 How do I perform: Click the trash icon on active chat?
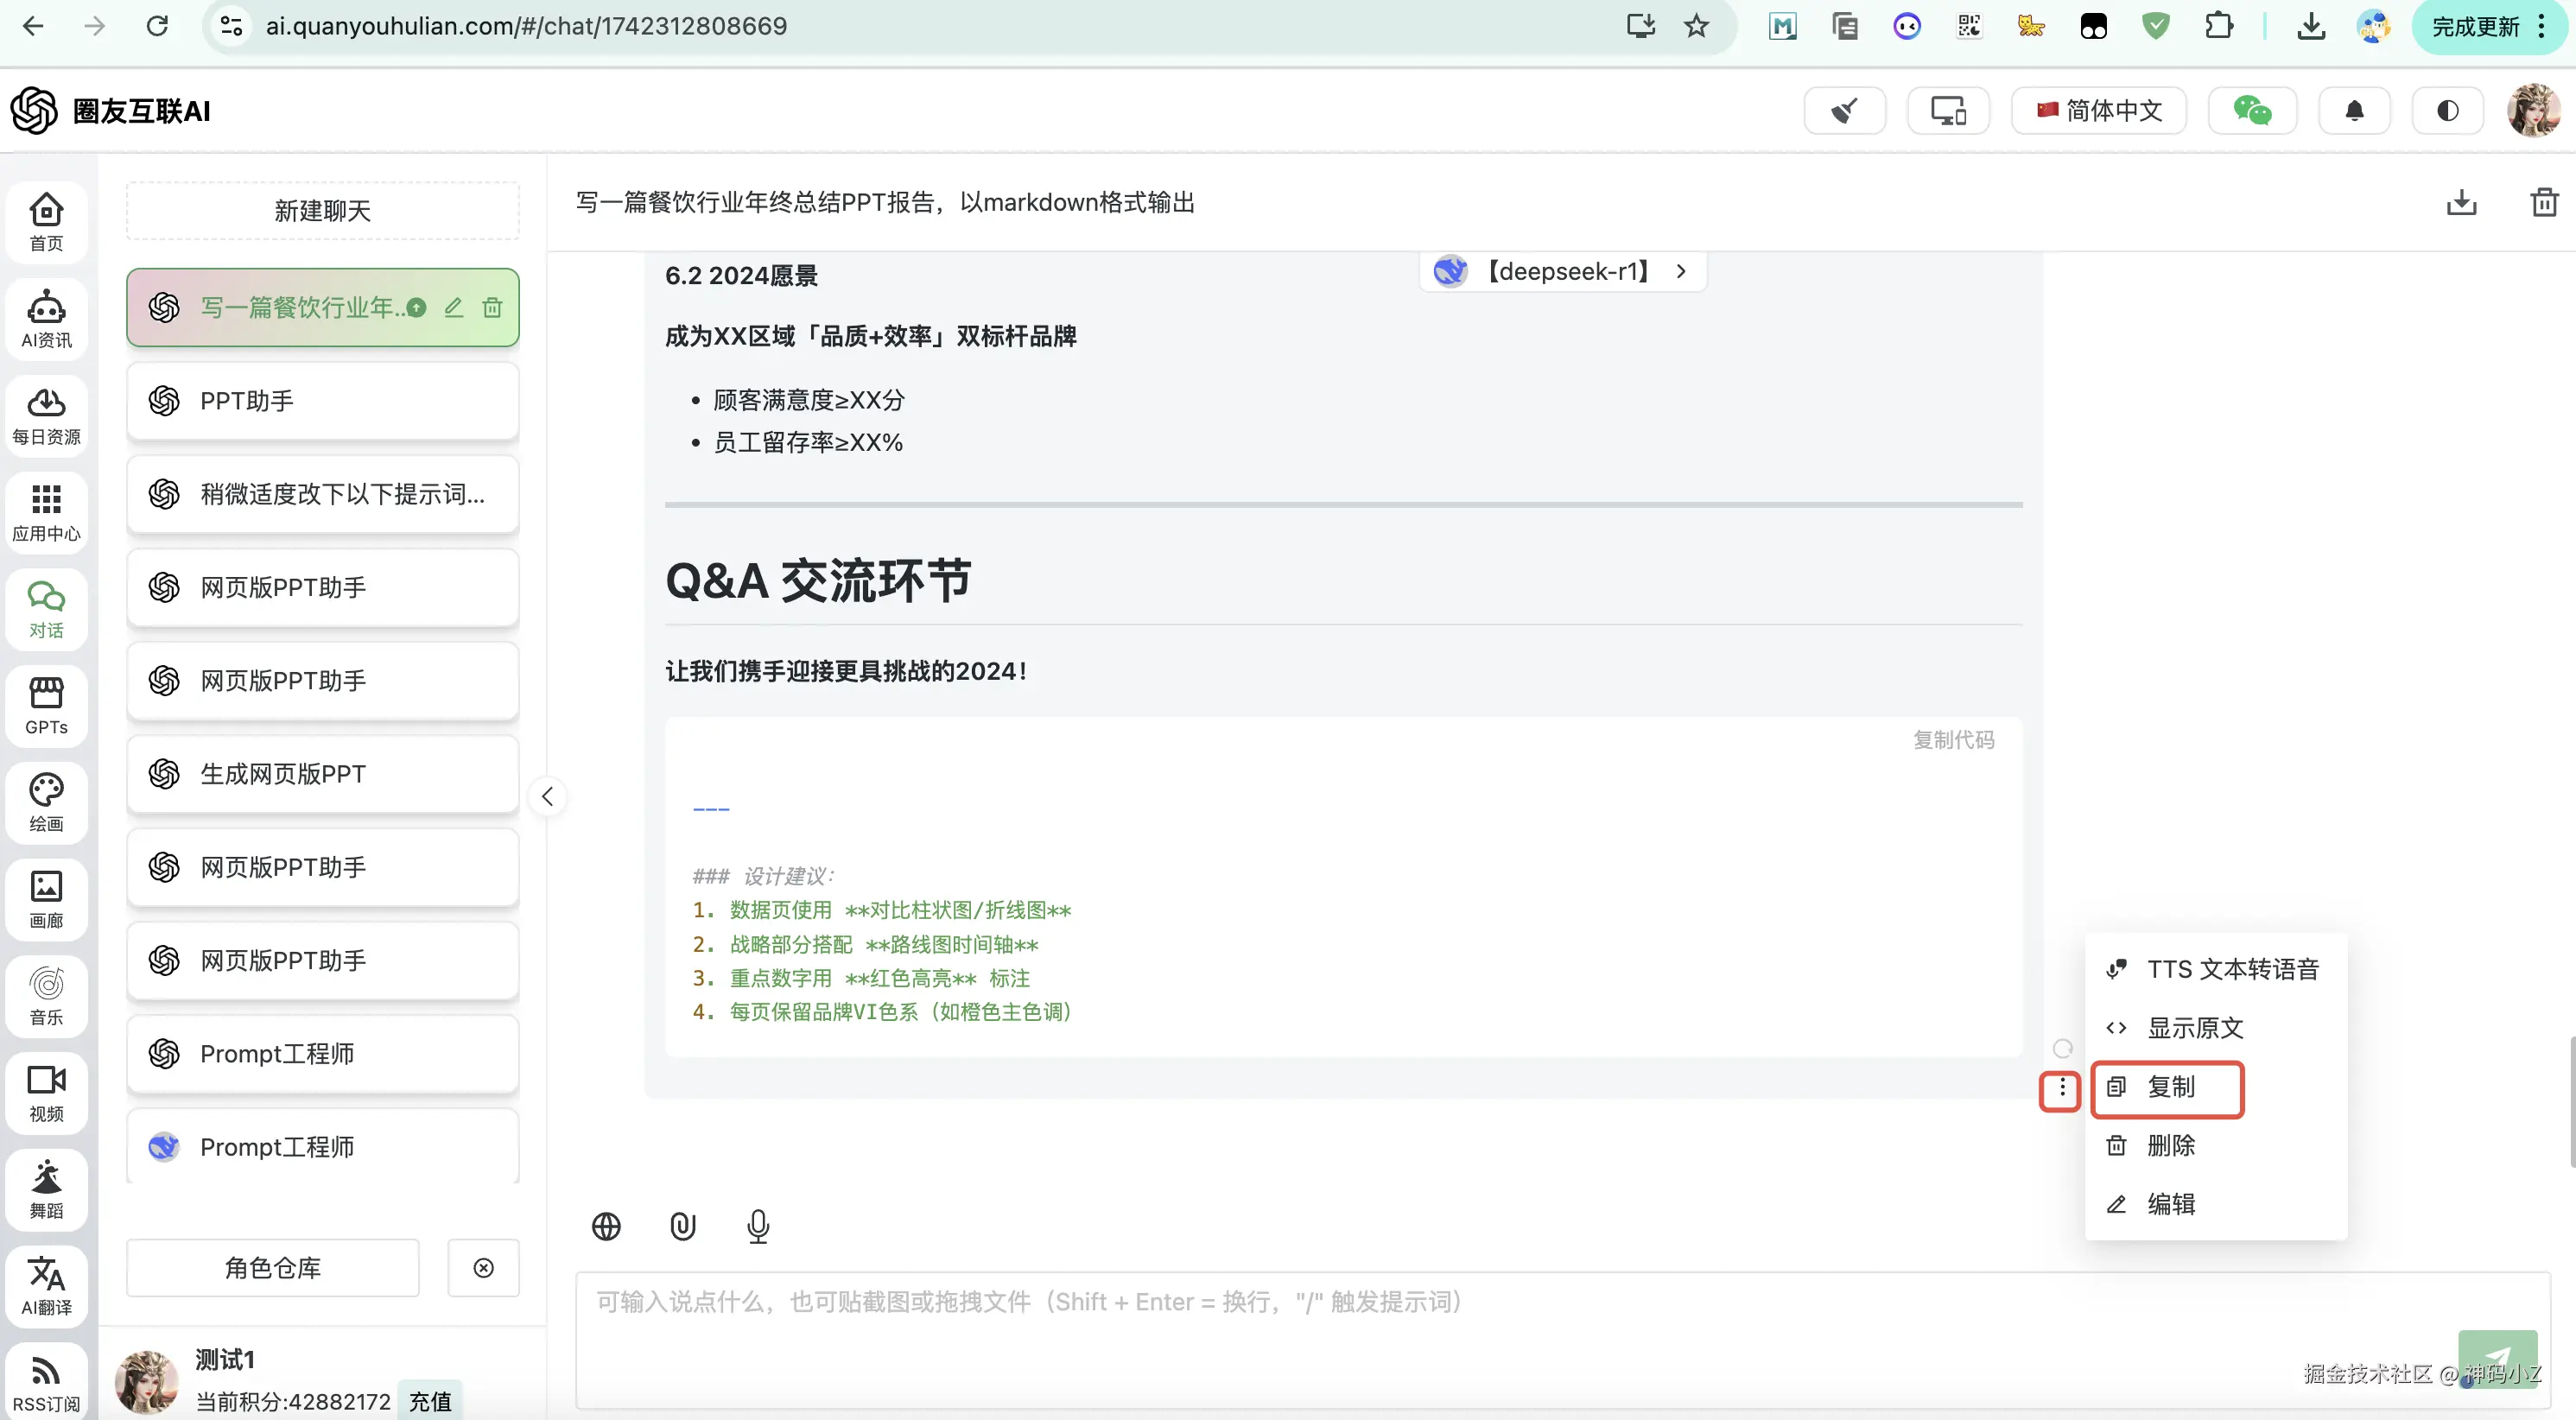click(x=492, y=308)
